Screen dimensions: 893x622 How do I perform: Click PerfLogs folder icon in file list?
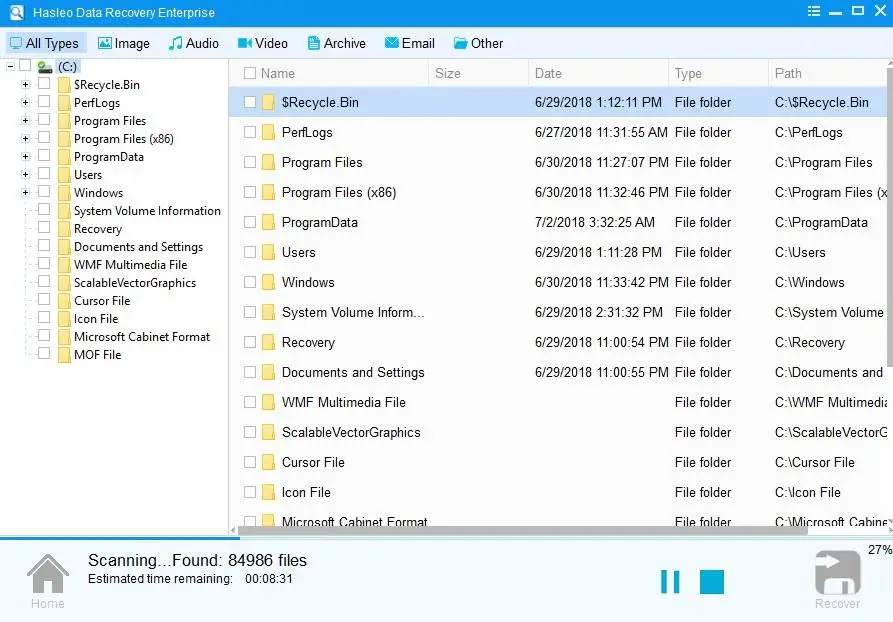[x=268, y=133]
